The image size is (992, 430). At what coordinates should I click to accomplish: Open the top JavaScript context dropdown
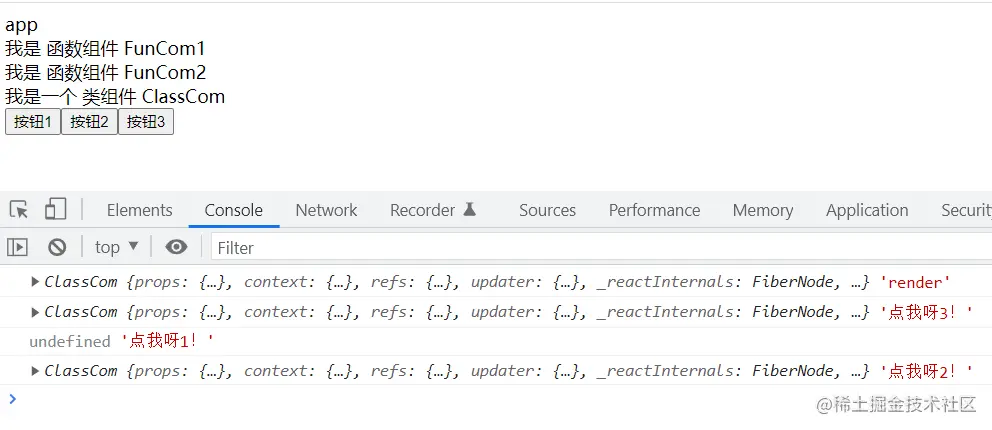coord(116,247)
